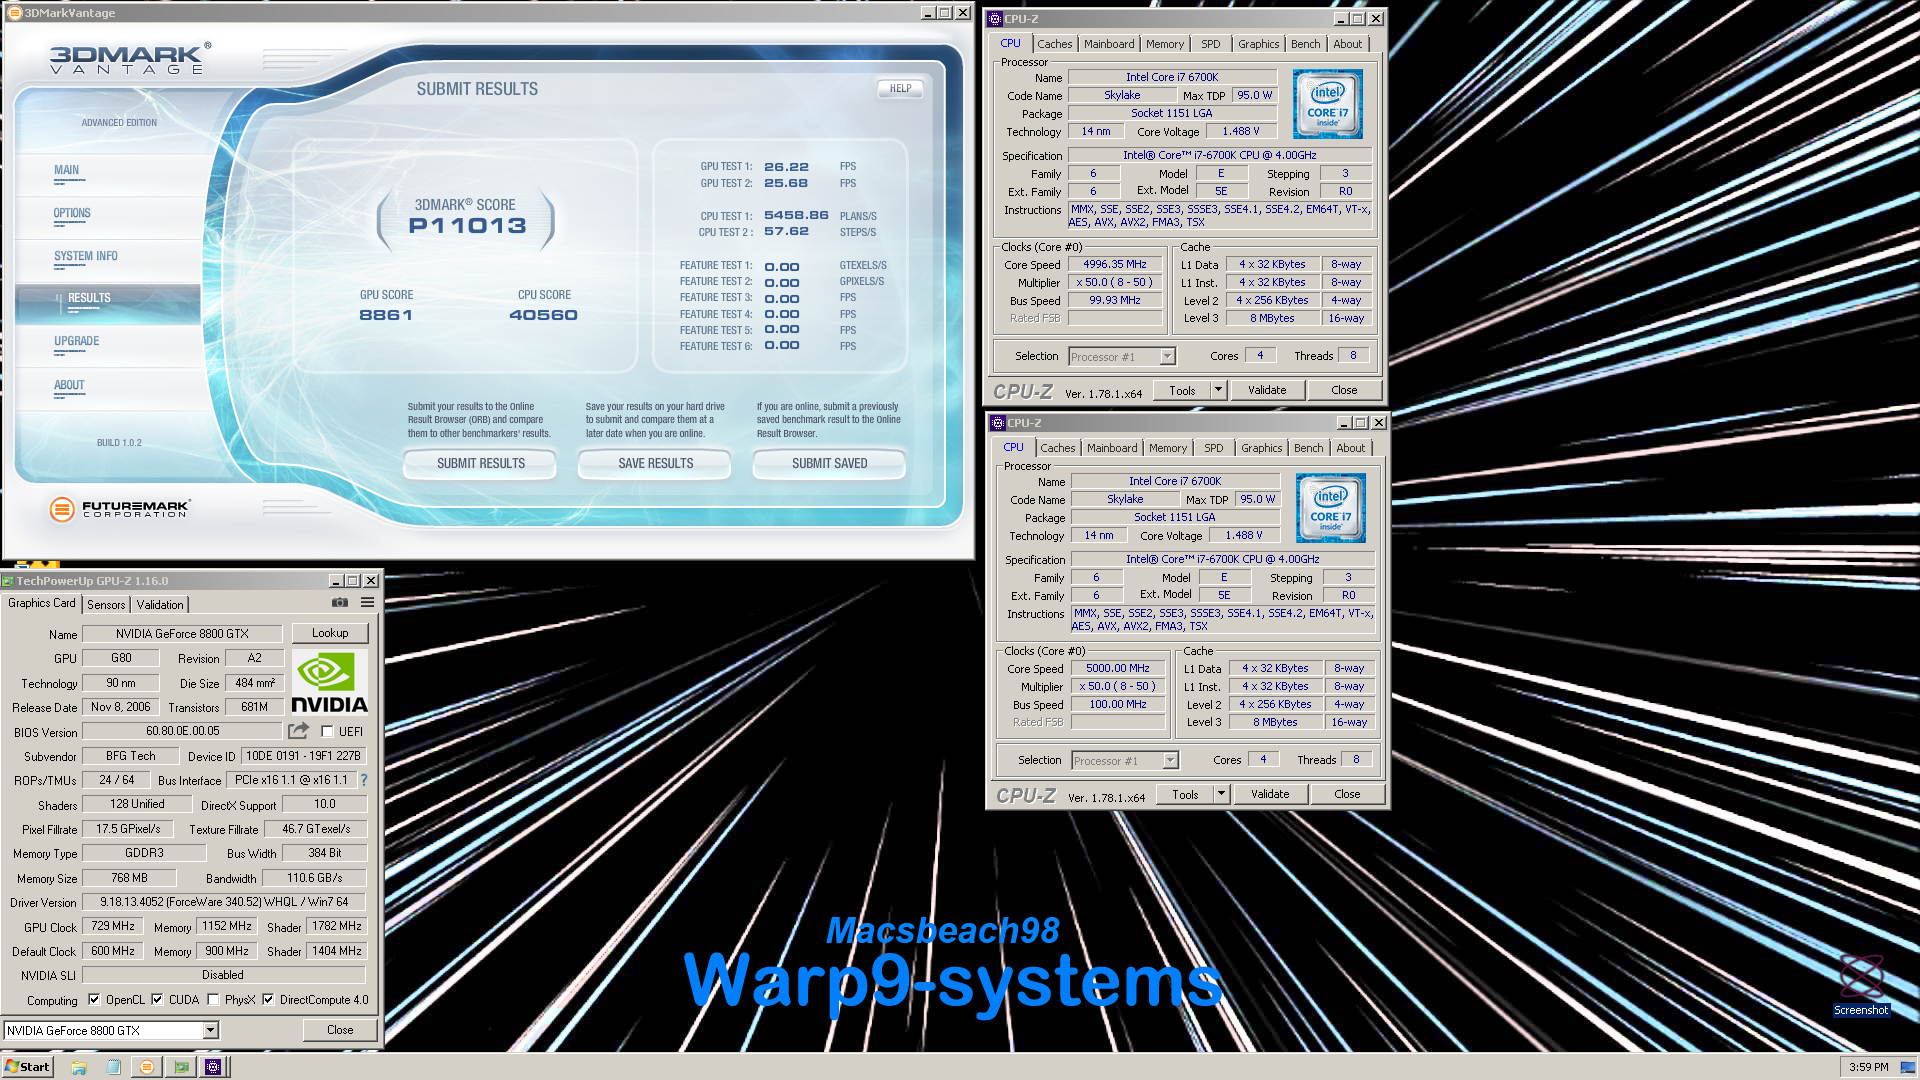Open the SPD tab in lower CPU-Z
Image resolution: width=1920 pixels, height=1080 pixels.
pos(1213,448)
